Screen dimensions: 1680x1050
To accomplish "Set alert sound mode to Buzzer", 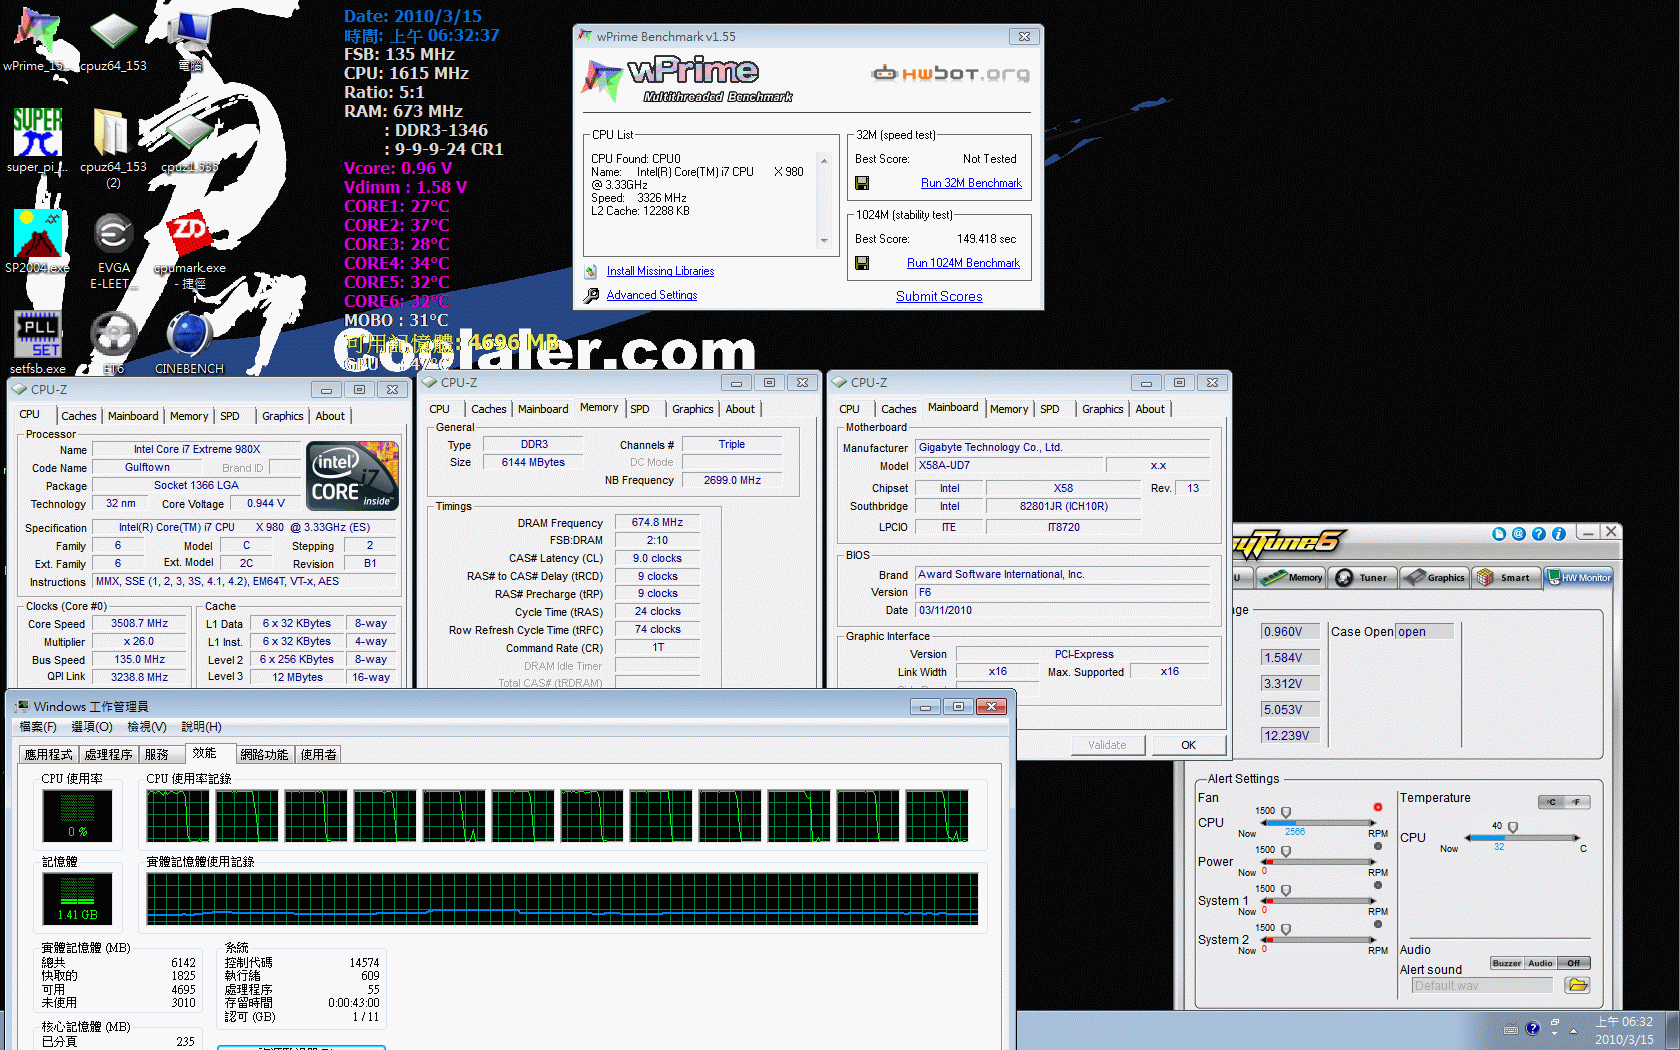I will tap(1507, 963).
